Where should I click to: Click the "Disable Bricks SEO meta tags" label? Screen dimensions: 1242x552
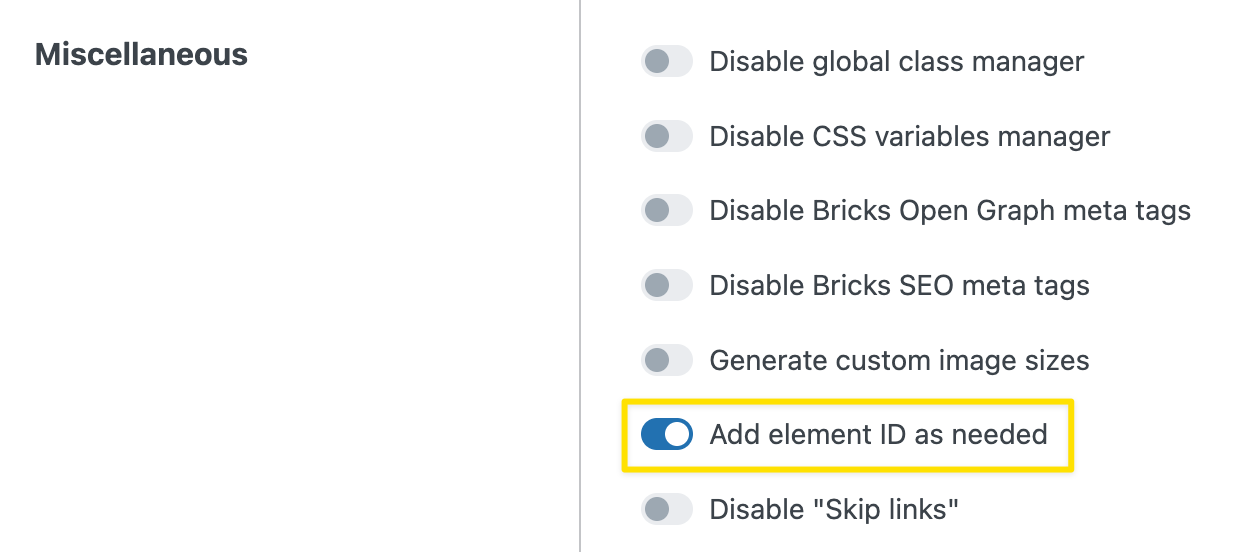point(899,286)
